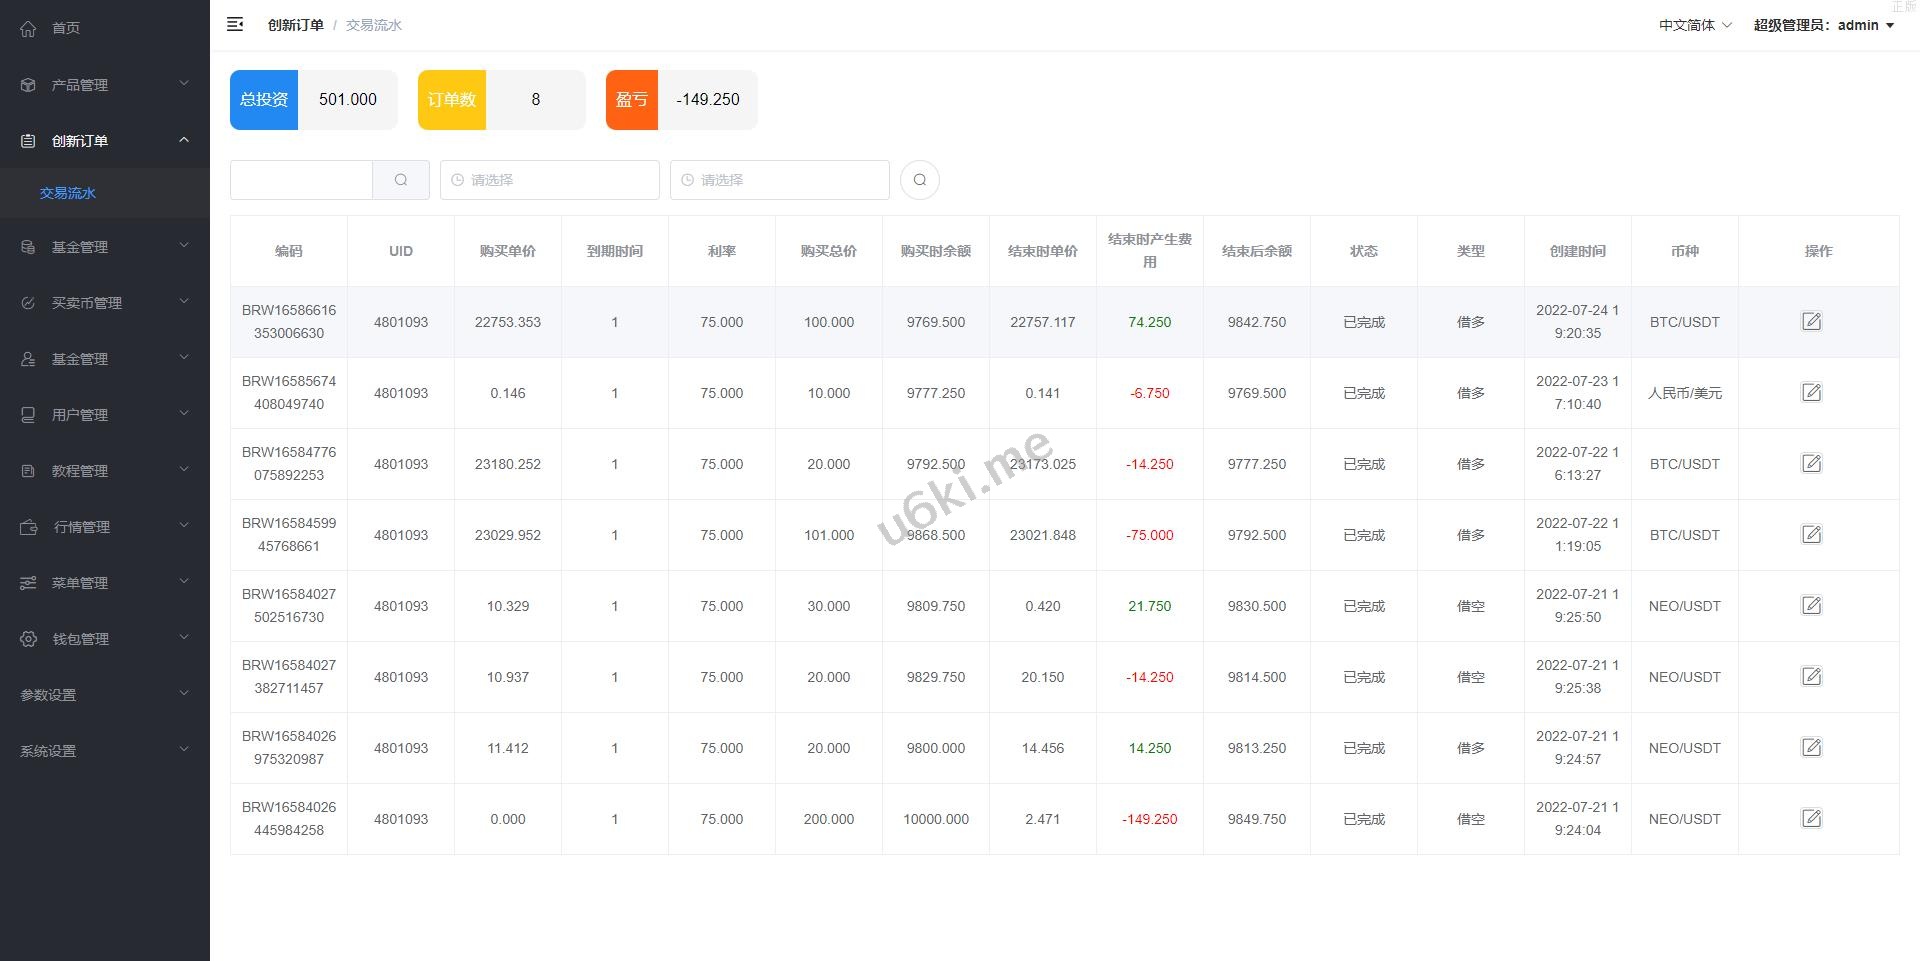The image size is (1920, 961).
Task: Expand the 用户管理 menu
Action: 104,415
